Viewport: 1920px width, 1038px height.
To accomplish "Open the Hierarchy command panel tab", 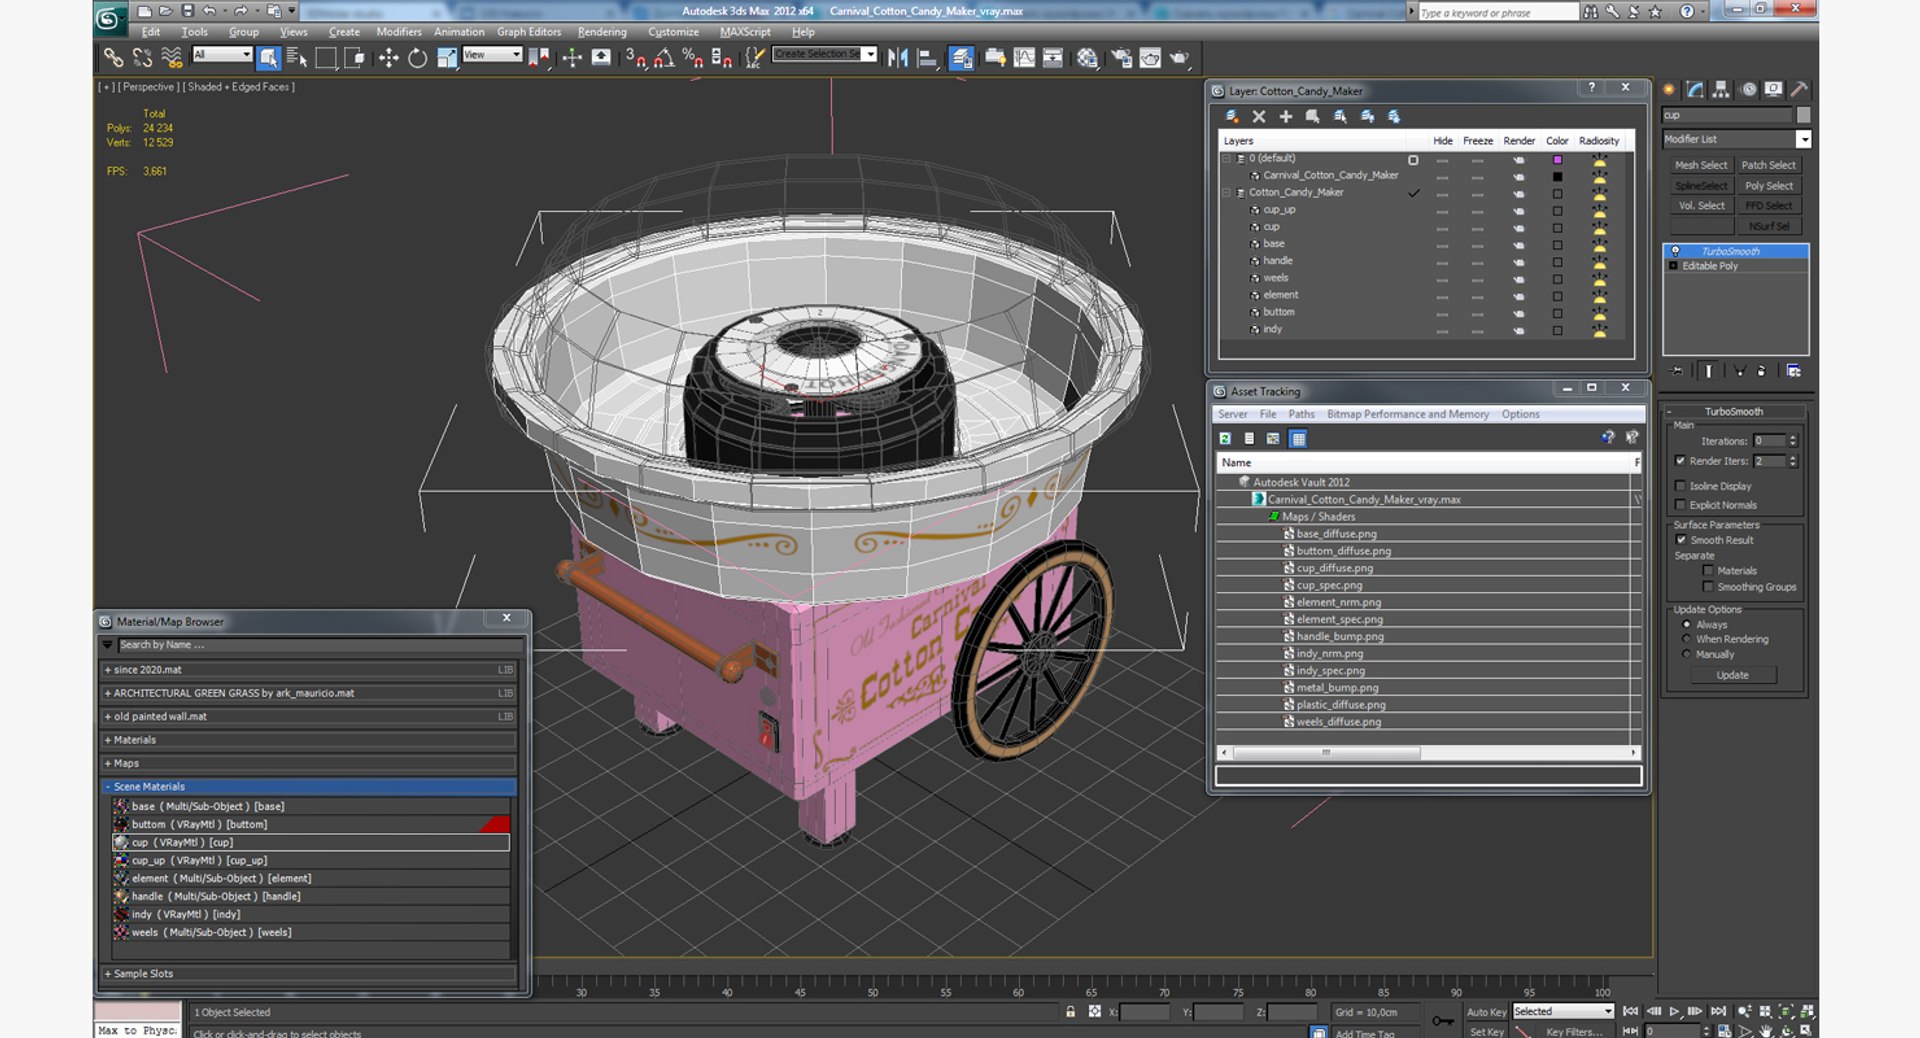I will [1721, 89].
